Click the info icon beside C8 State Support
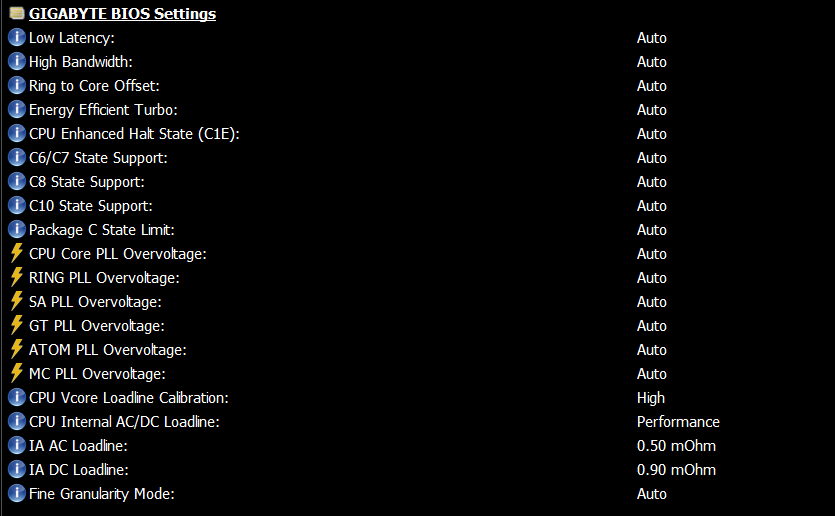 point(17,182)
